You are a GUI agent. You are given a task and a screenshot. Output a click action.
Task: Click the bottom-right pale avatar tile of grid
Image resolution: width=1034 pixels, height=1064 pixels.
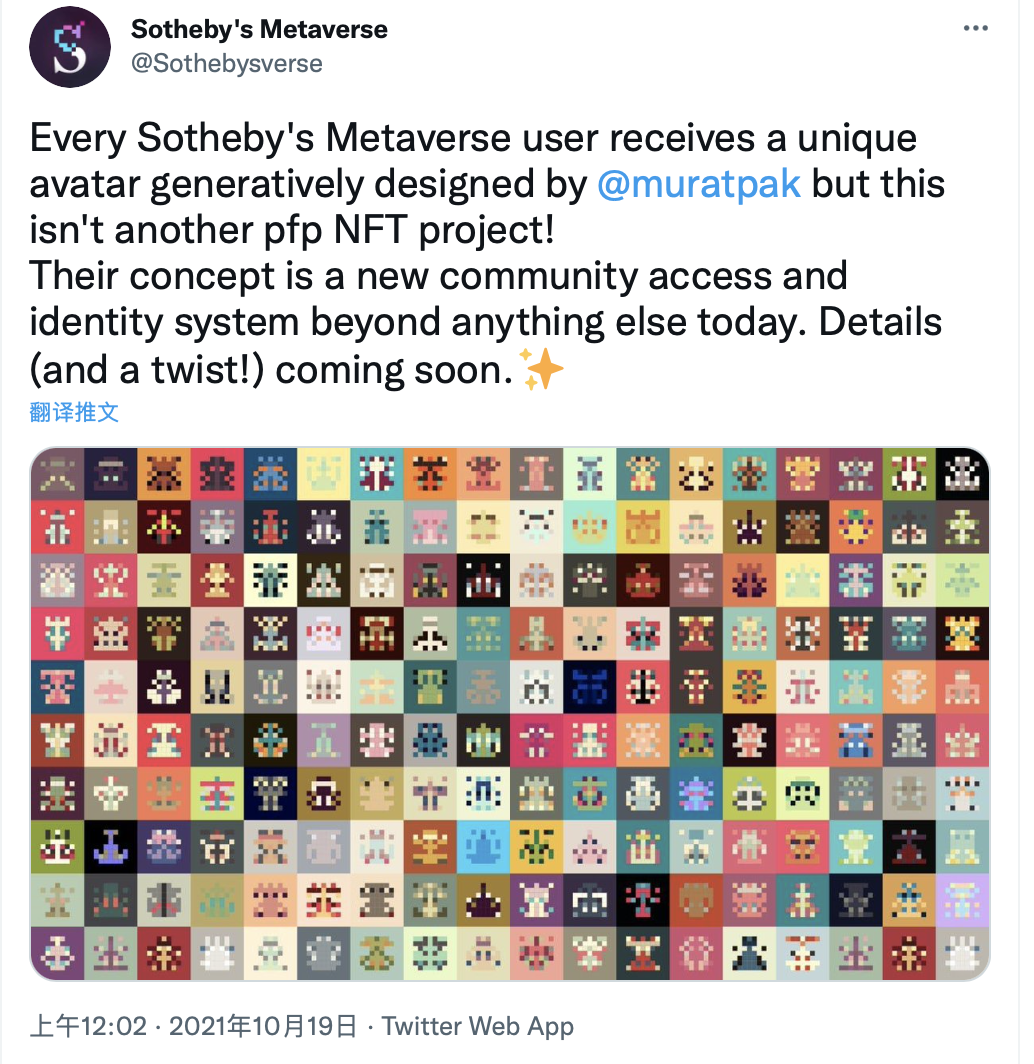click(962, 953)
